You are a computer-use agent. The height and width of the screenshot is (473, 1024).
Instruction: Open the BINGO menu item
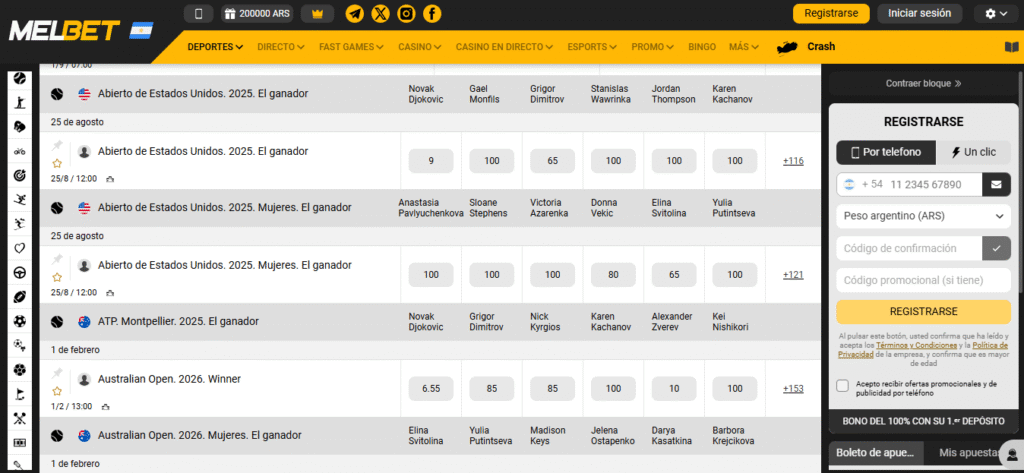pyautogui.click(x=702, y=47)
